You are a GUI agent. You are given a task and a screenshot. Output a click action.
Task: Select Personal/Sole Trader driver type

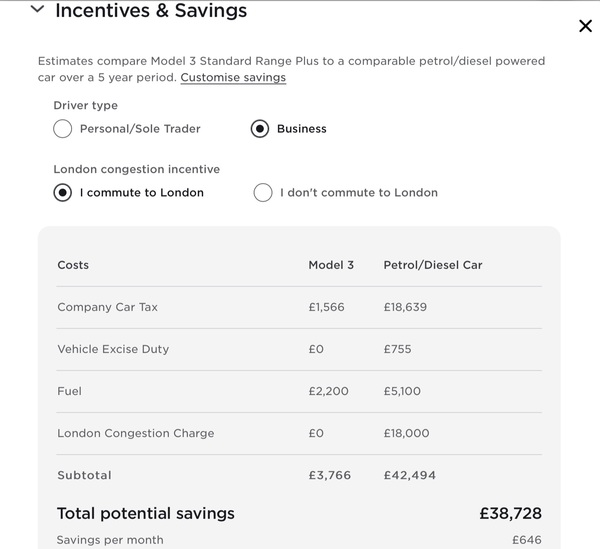pos(63,129)
